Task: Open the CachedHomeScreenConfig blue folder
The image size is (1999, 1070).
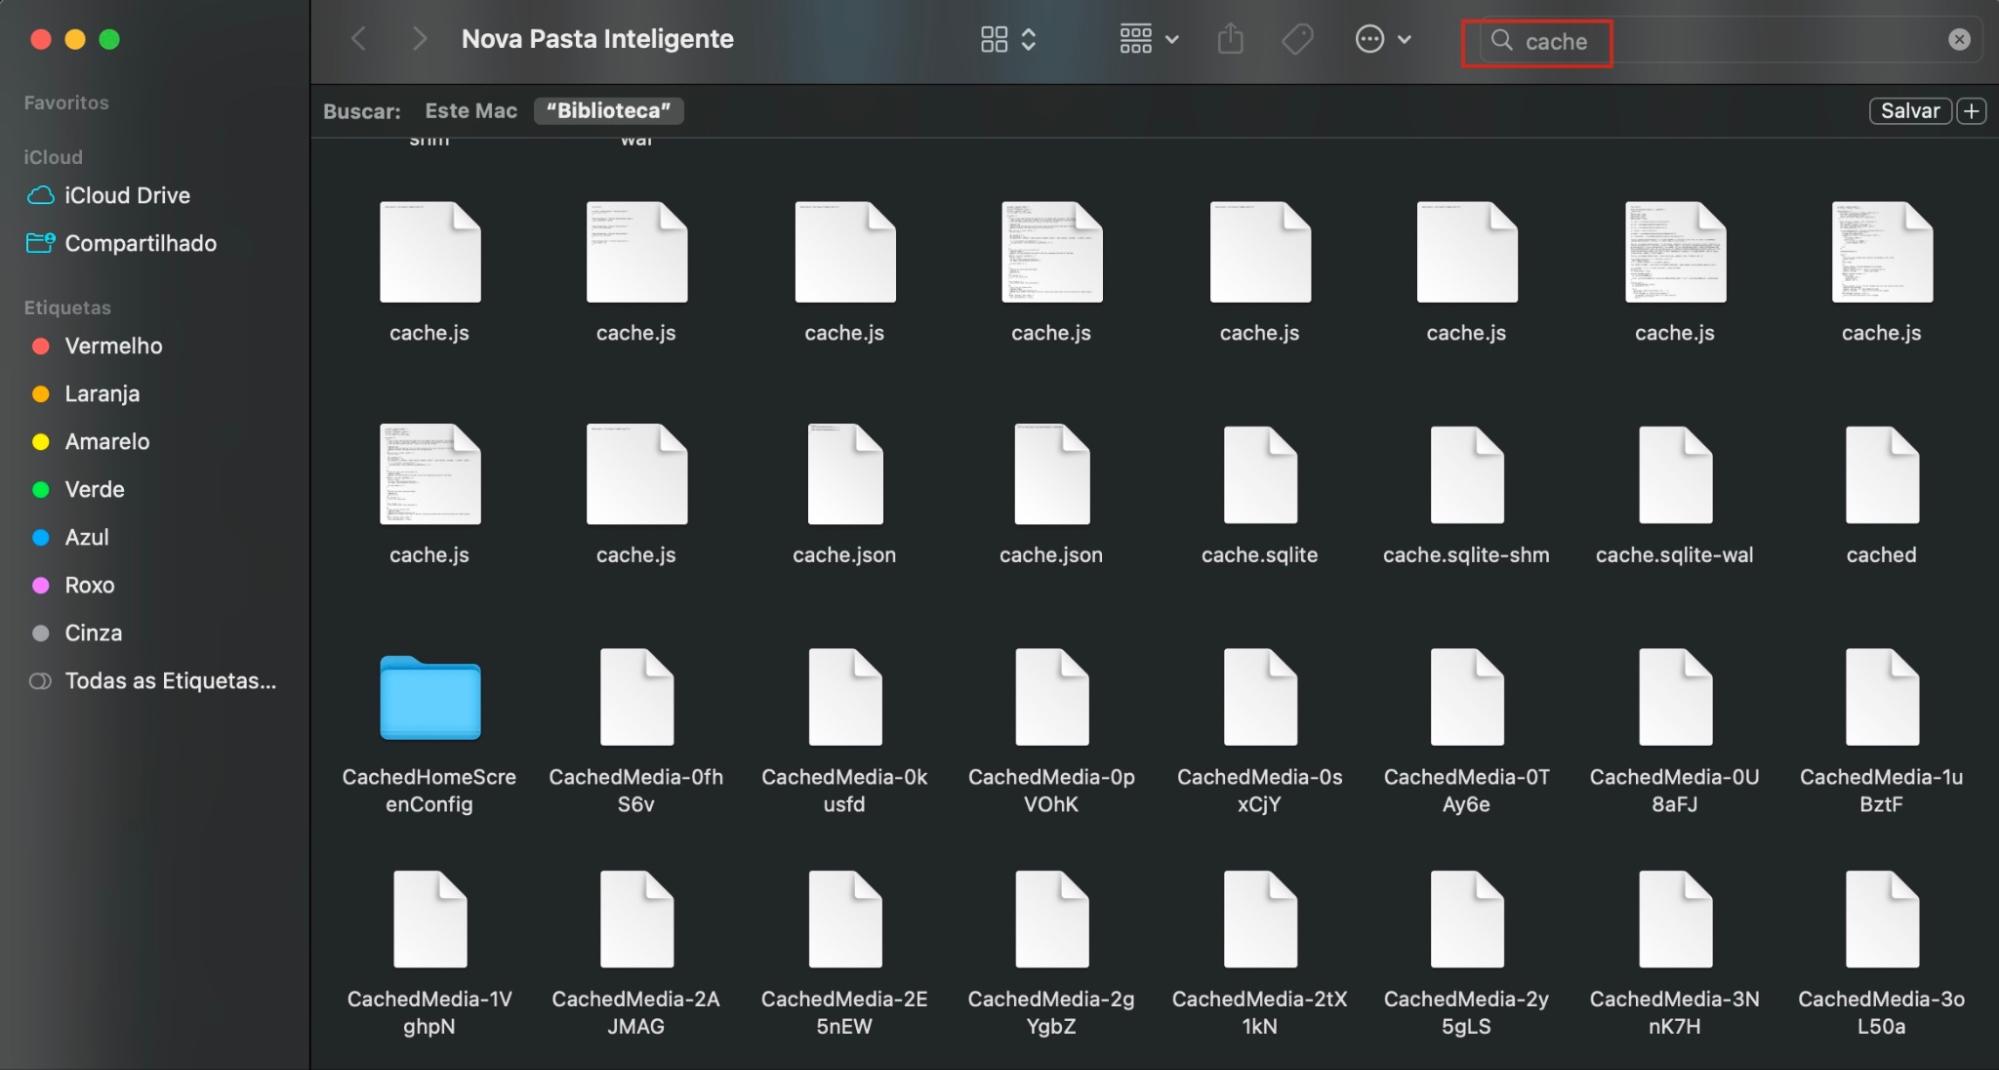Action: point(429,698)
